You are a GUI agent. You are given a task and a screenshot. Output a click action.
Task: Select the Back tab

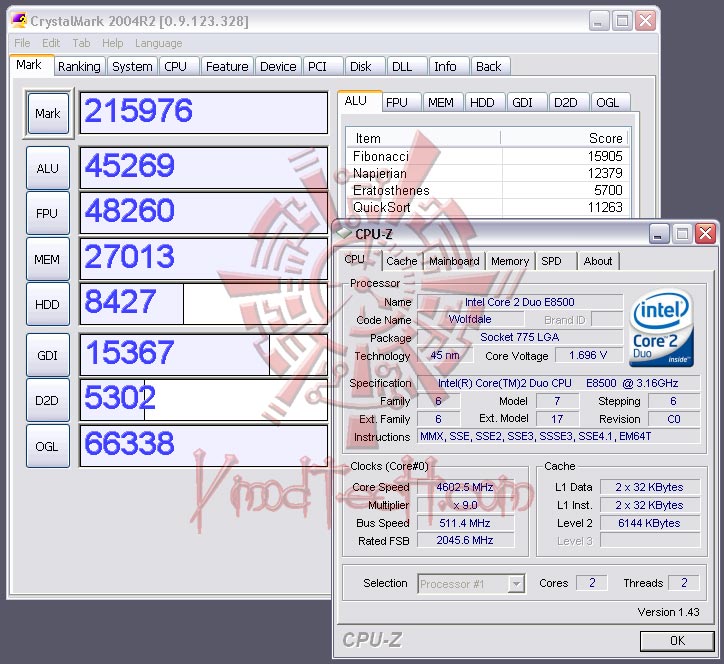point(489,66)
